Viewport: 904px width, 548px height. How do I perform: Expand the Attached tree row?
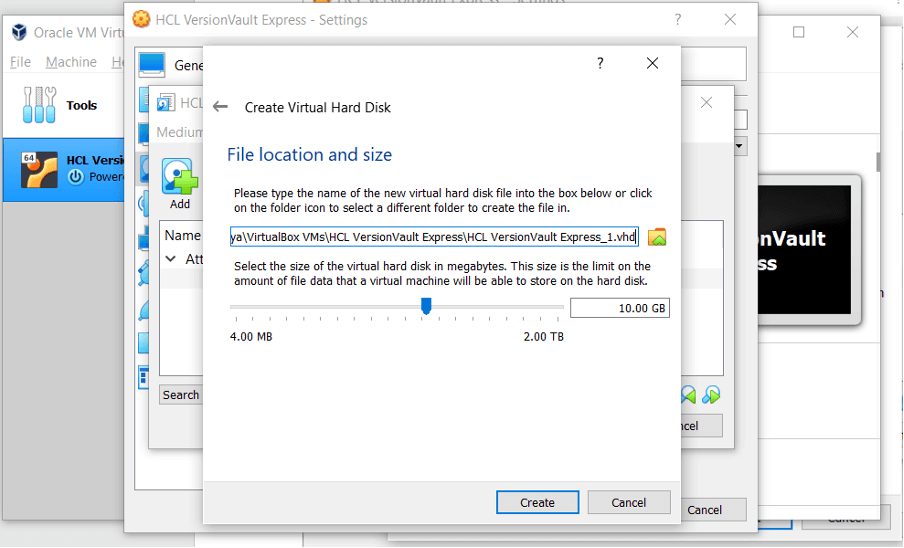point(171,259)
